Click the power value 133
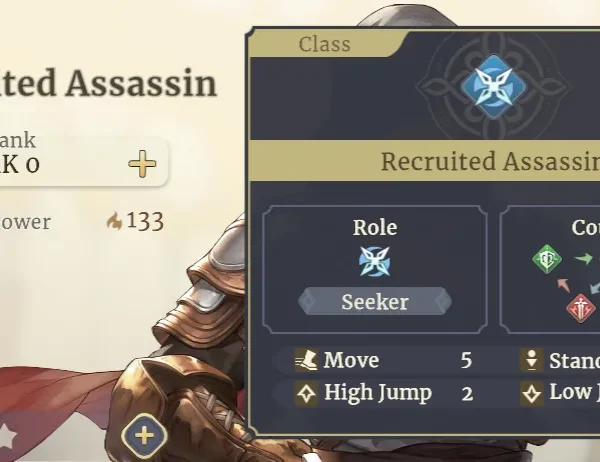Viewport: 600px width, 462px height. [145, 221]
